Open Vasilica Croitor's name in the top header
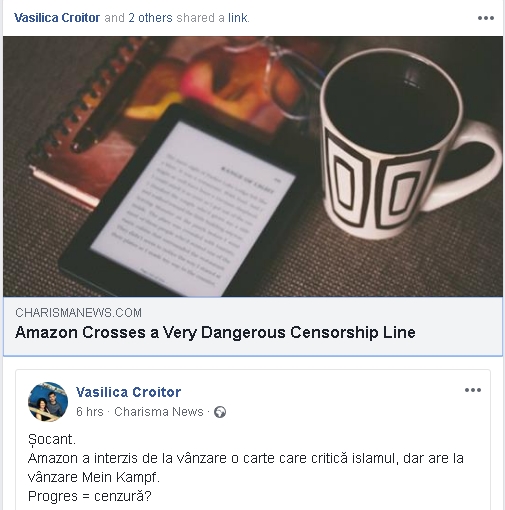505x510 pixels. [57, 18]
